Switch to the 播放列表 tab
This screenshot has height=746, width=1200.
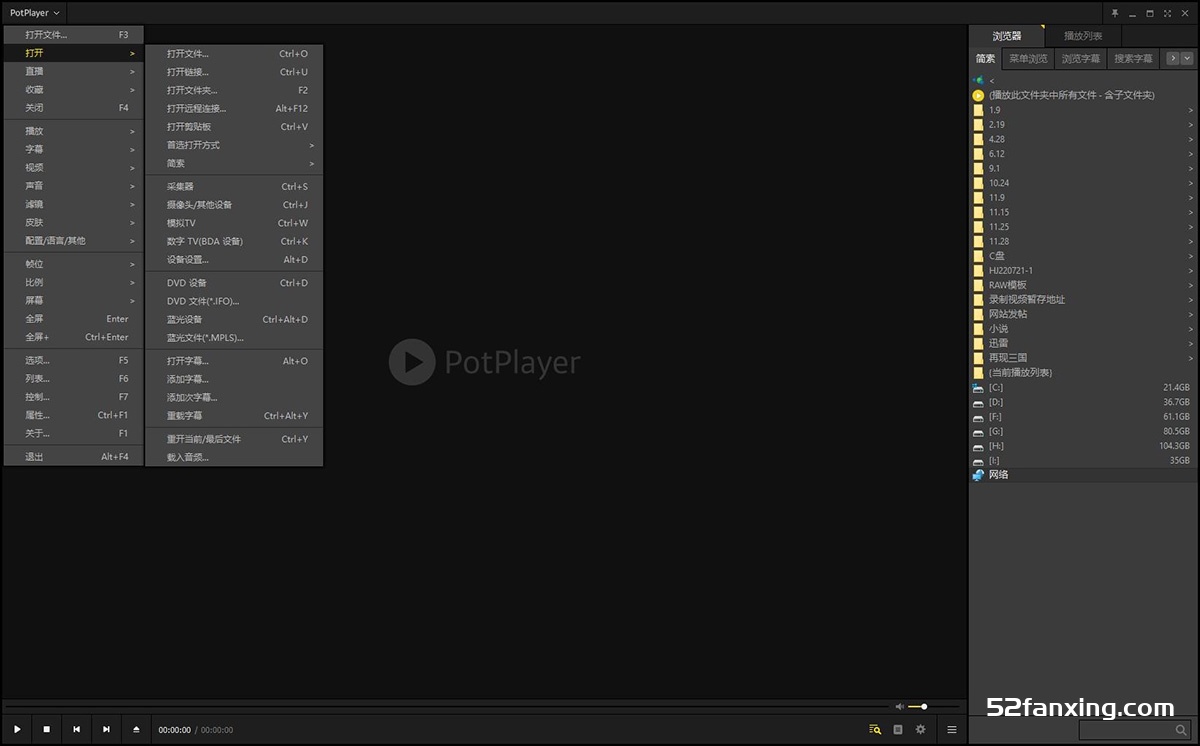coord(1083,36)
